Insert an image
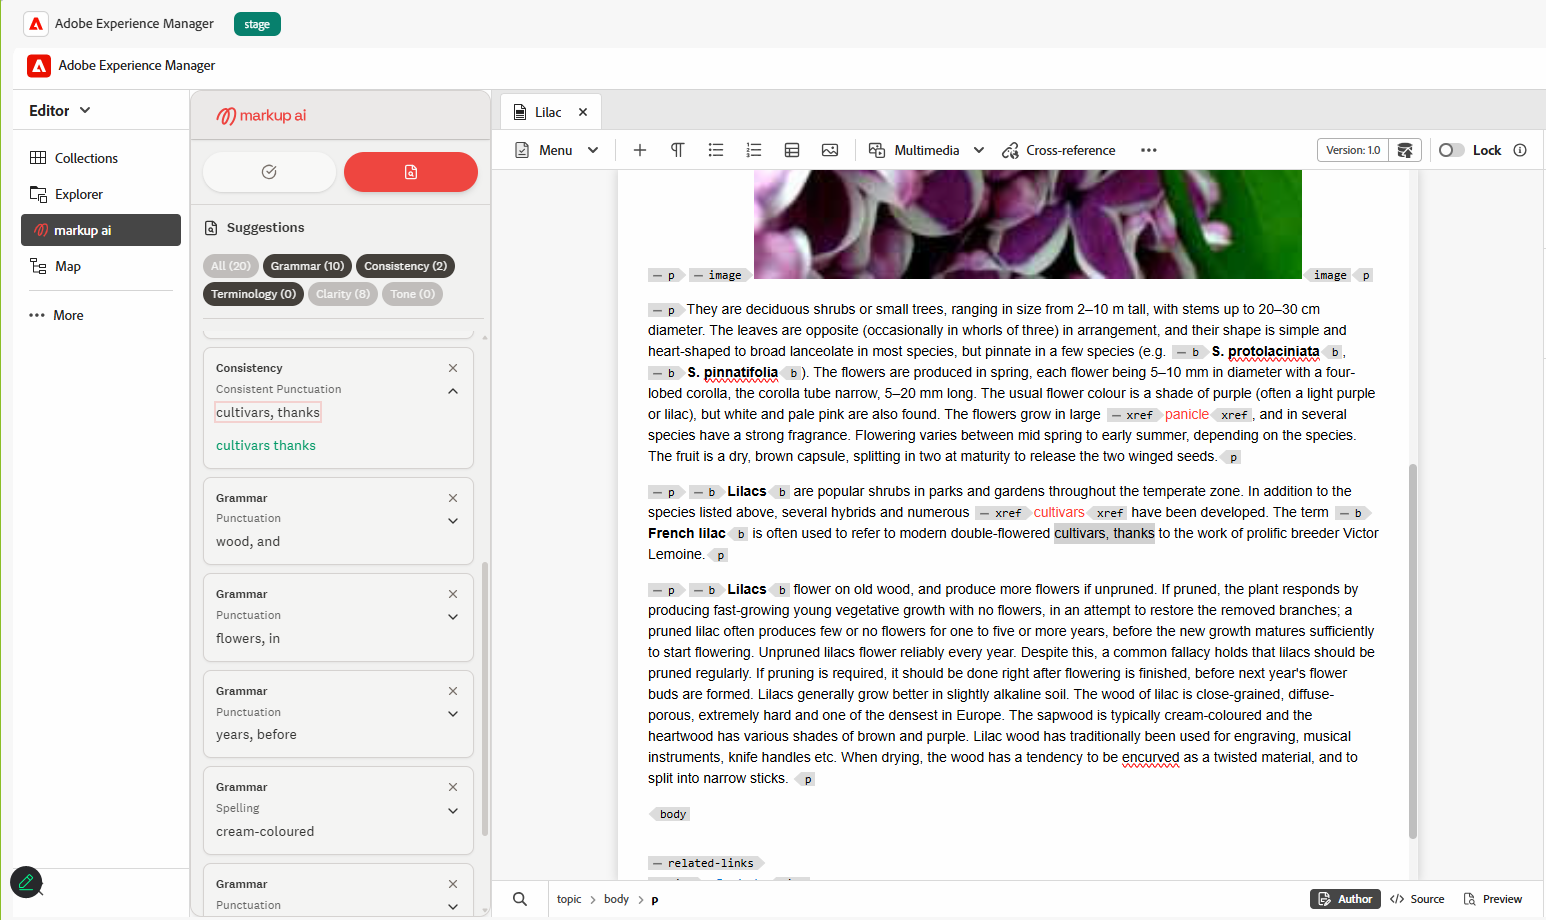Viewport: 1546px width, 920px height. (830, 150)
